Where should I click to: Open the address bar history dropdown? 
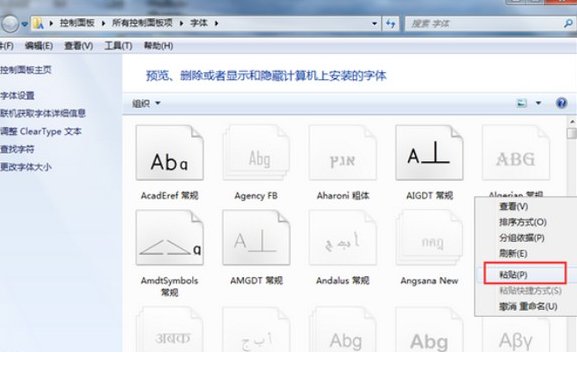[x=374, y=24]
